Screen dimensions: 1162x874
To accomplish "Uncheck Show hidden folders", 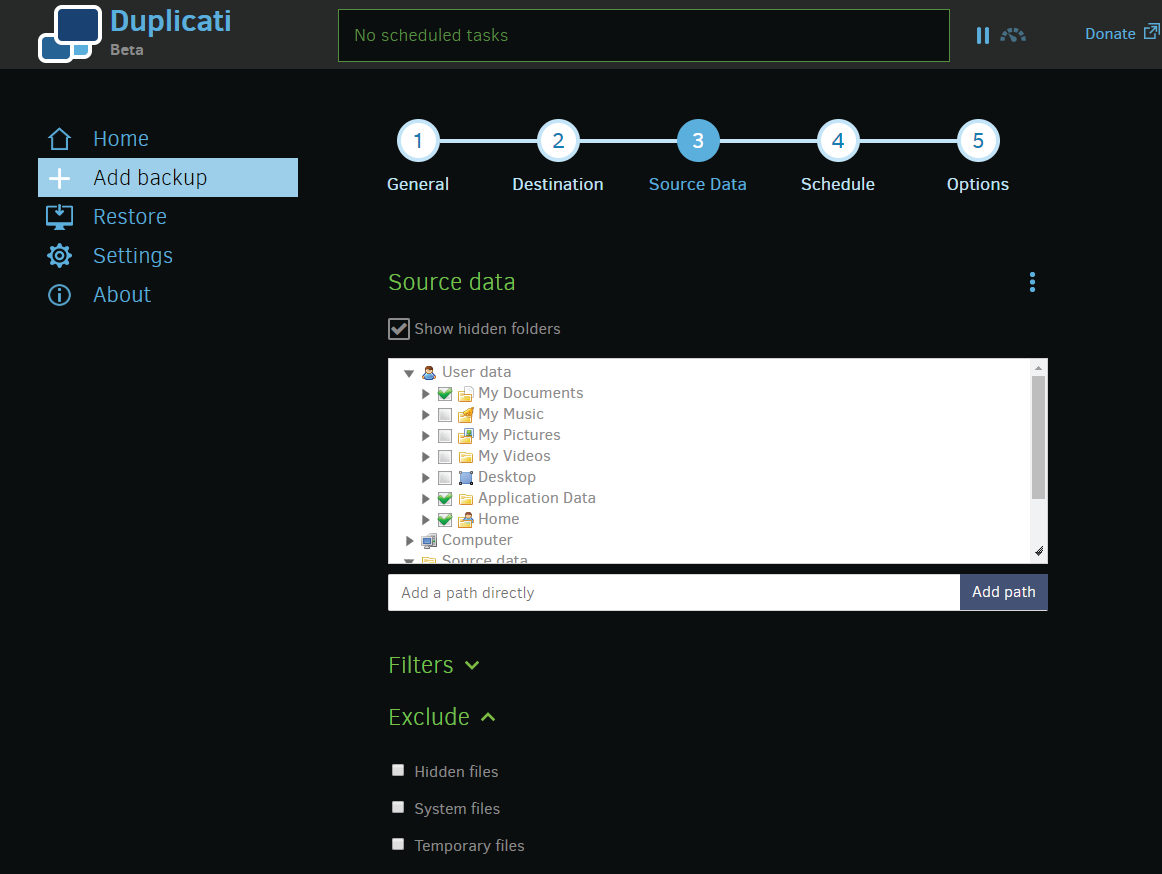I will pyautogui.click(x=399, y=328).
